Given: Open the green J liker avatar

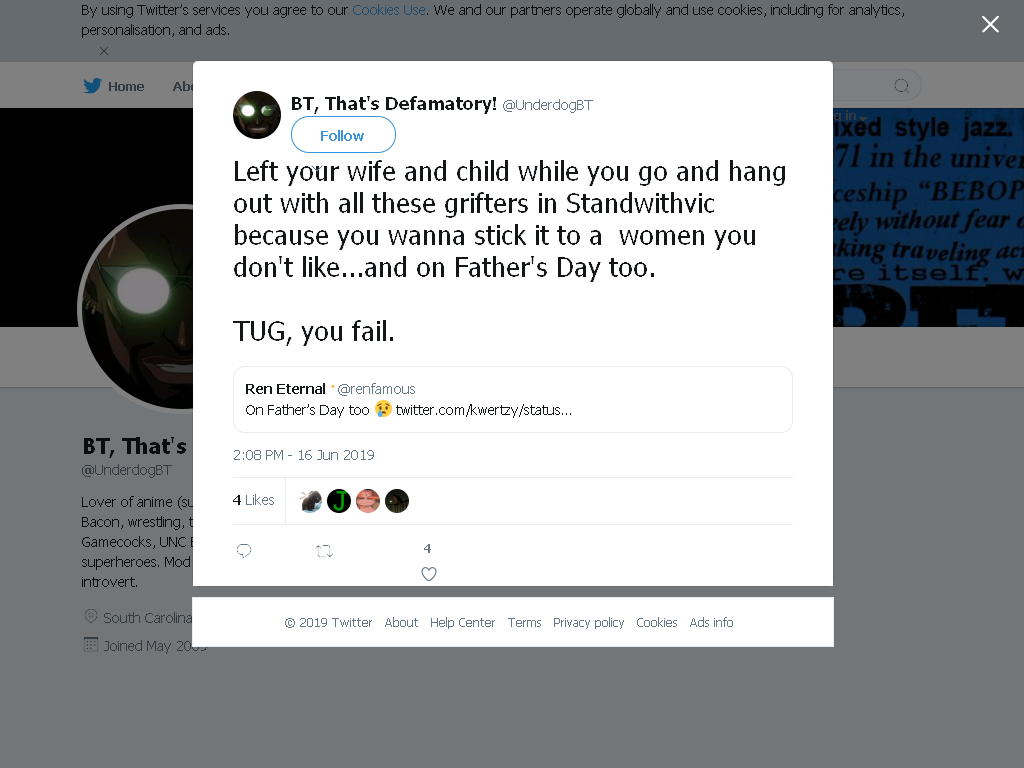Looking at the screenshot, I should coord(339,501).
